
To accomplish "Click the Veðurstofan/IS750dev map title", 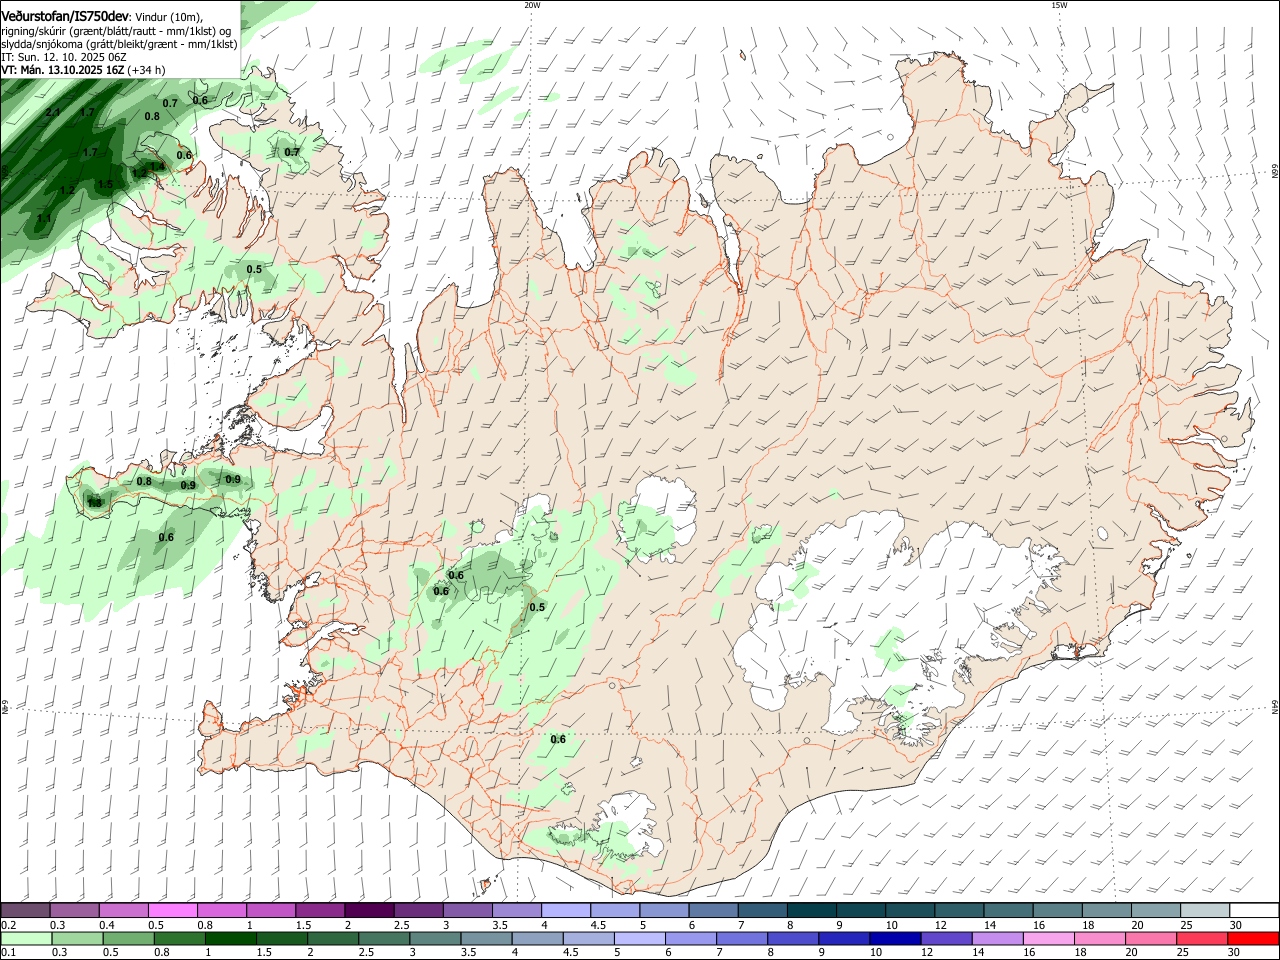I will pos(66,17).
